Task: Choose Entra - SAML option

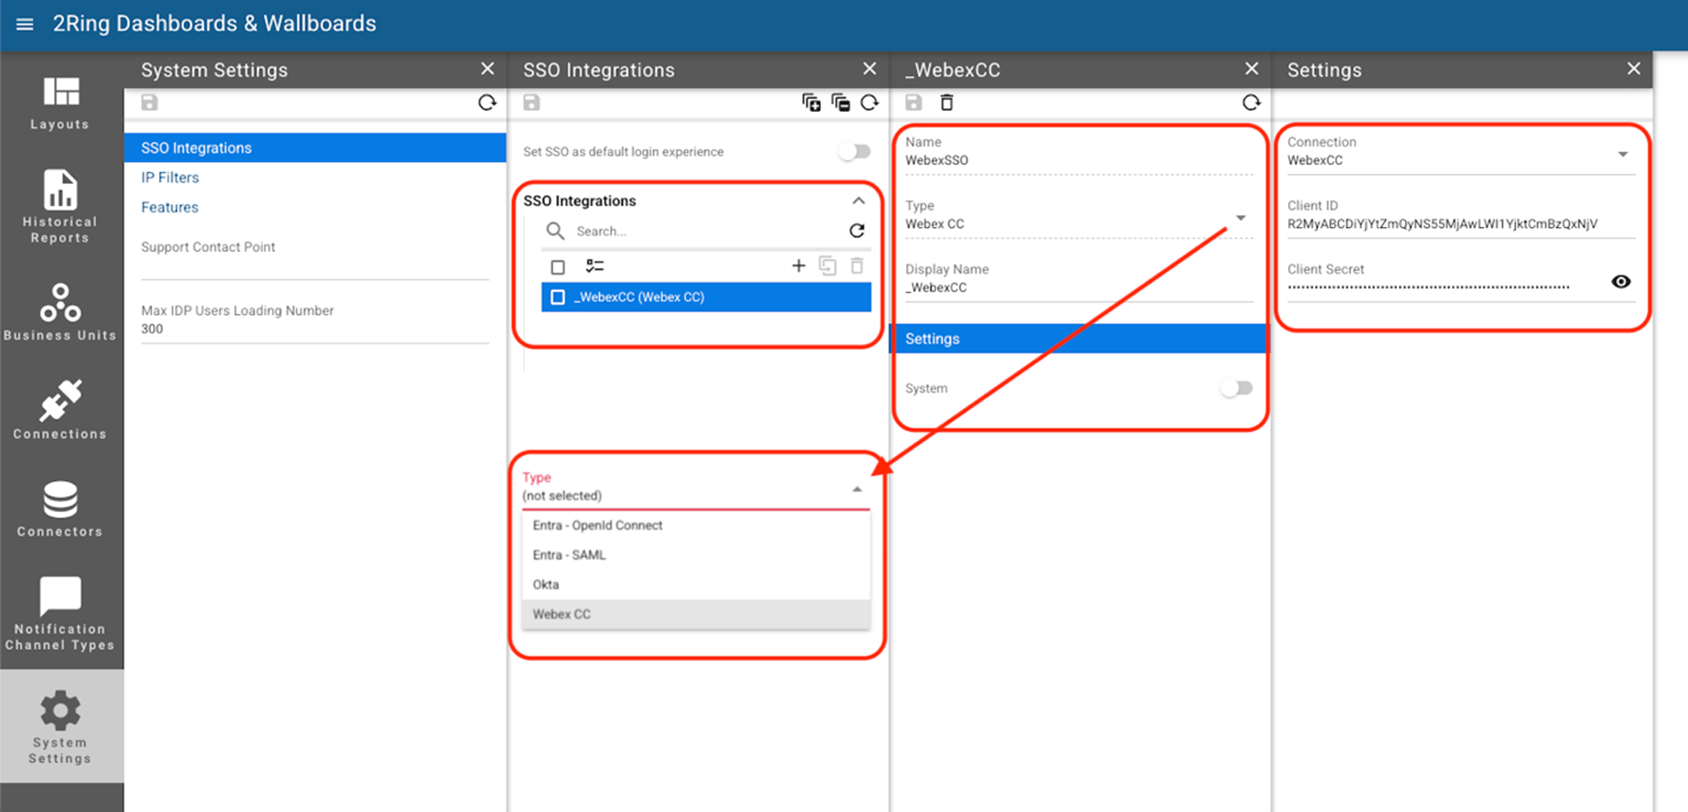Action: tap(695, 555)
